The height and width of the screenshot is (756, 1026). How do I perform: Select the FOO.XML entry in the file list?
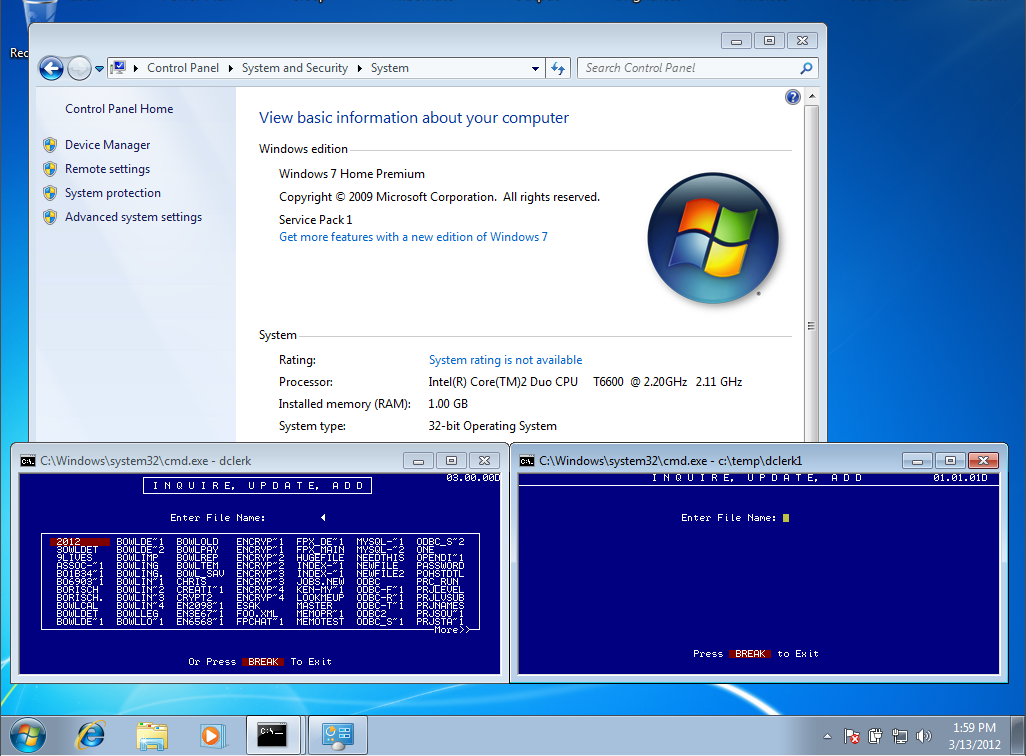pyautogui.click(x=257, y=613)
